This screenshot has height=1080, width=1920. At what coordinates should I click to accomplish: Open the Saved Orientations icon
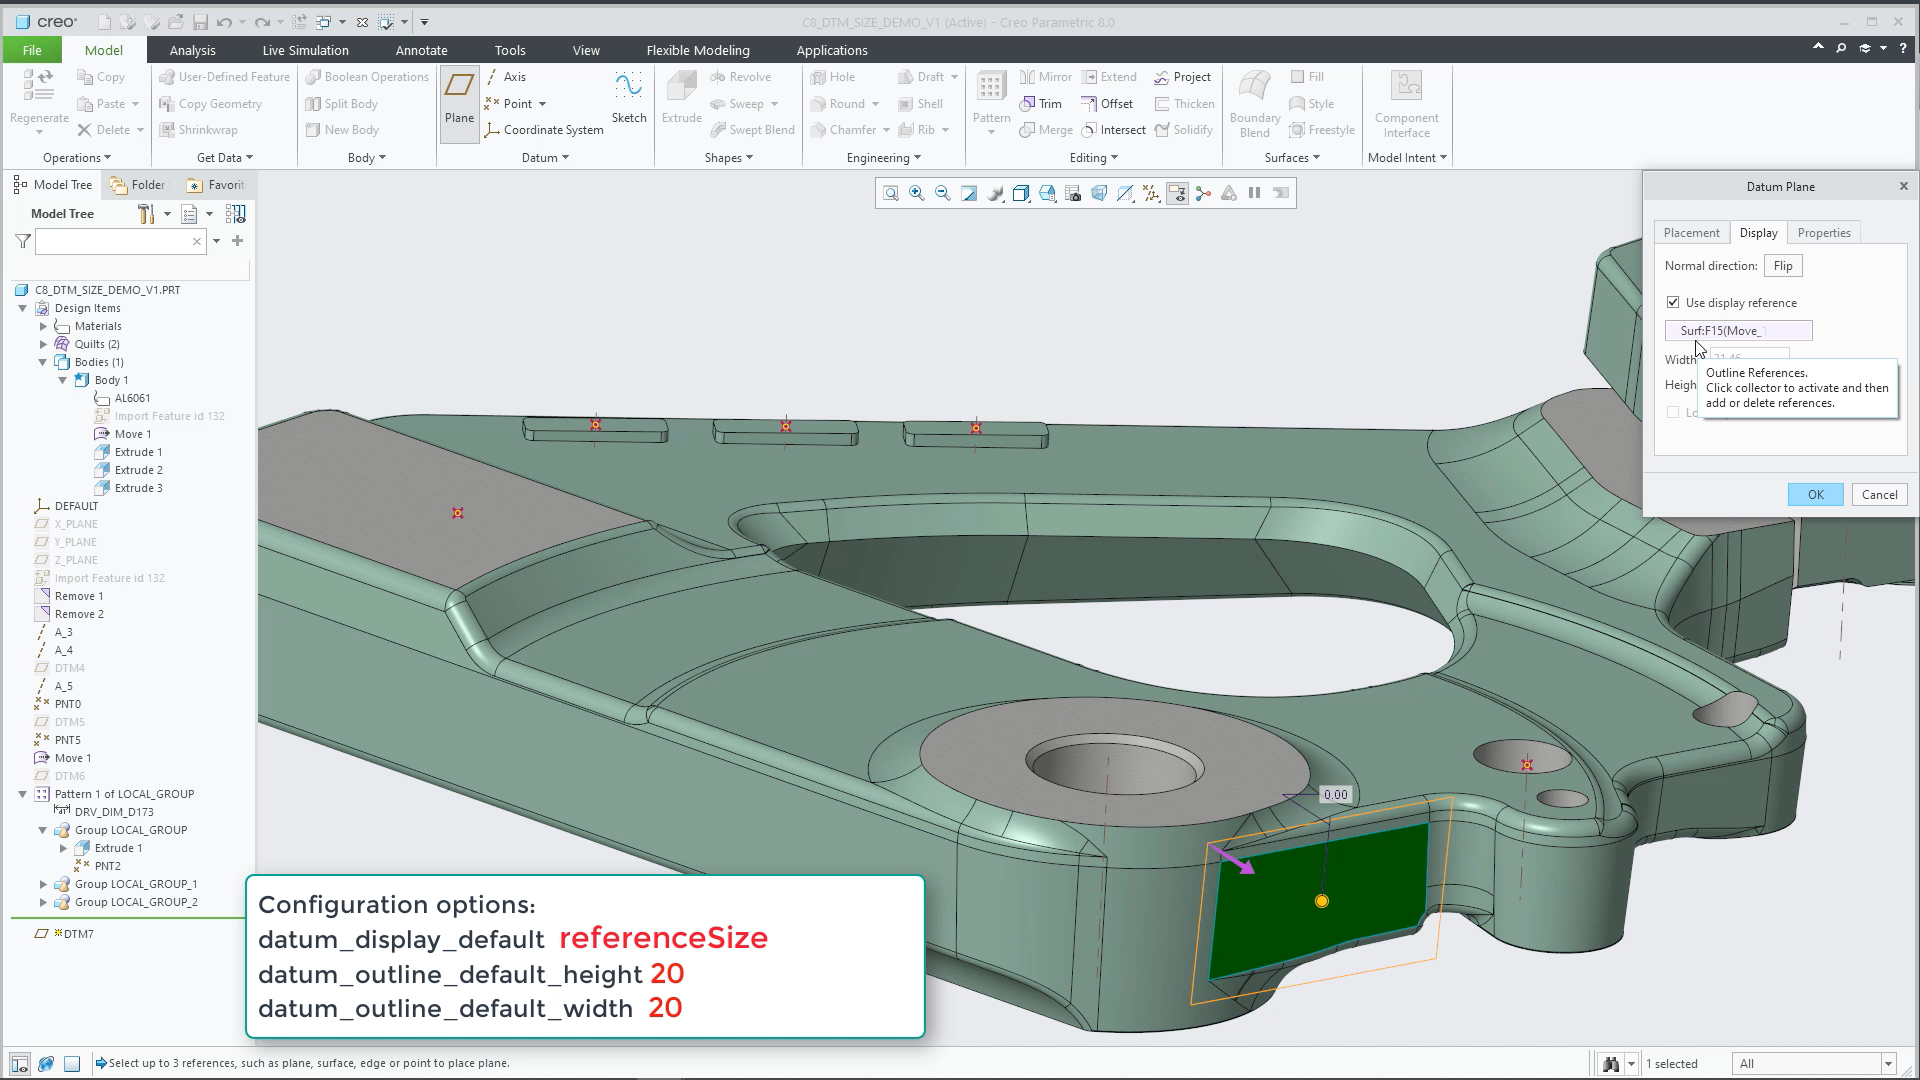1047,193
